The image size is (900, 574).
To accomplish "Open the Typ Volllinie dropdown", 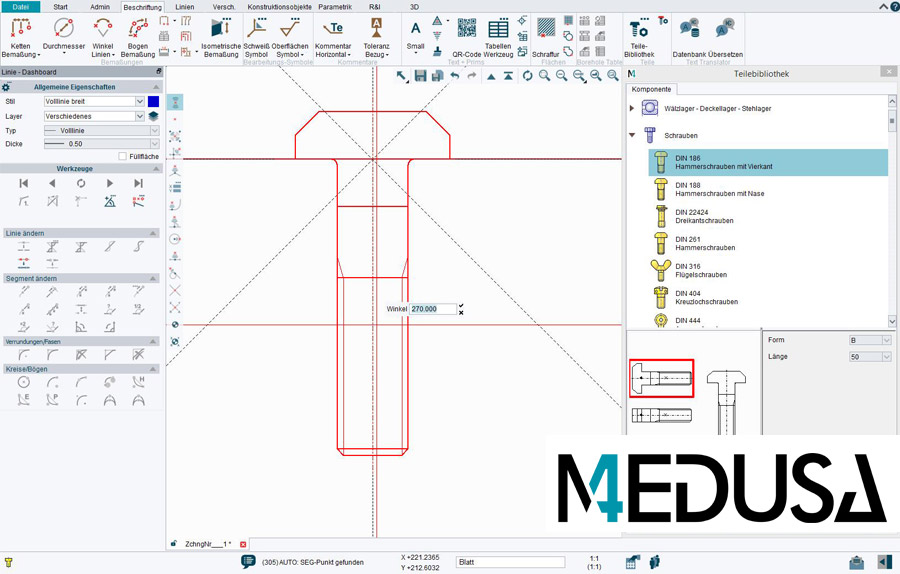I will coord(154,130).
